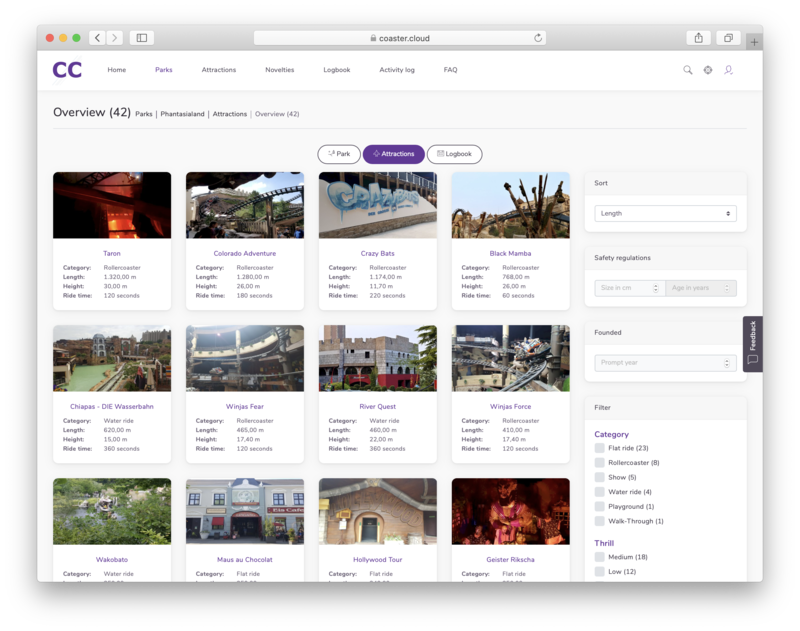Screen dimensions: 800x631
Task: Open the Colorado Adventure link
Action: [245, 254]
